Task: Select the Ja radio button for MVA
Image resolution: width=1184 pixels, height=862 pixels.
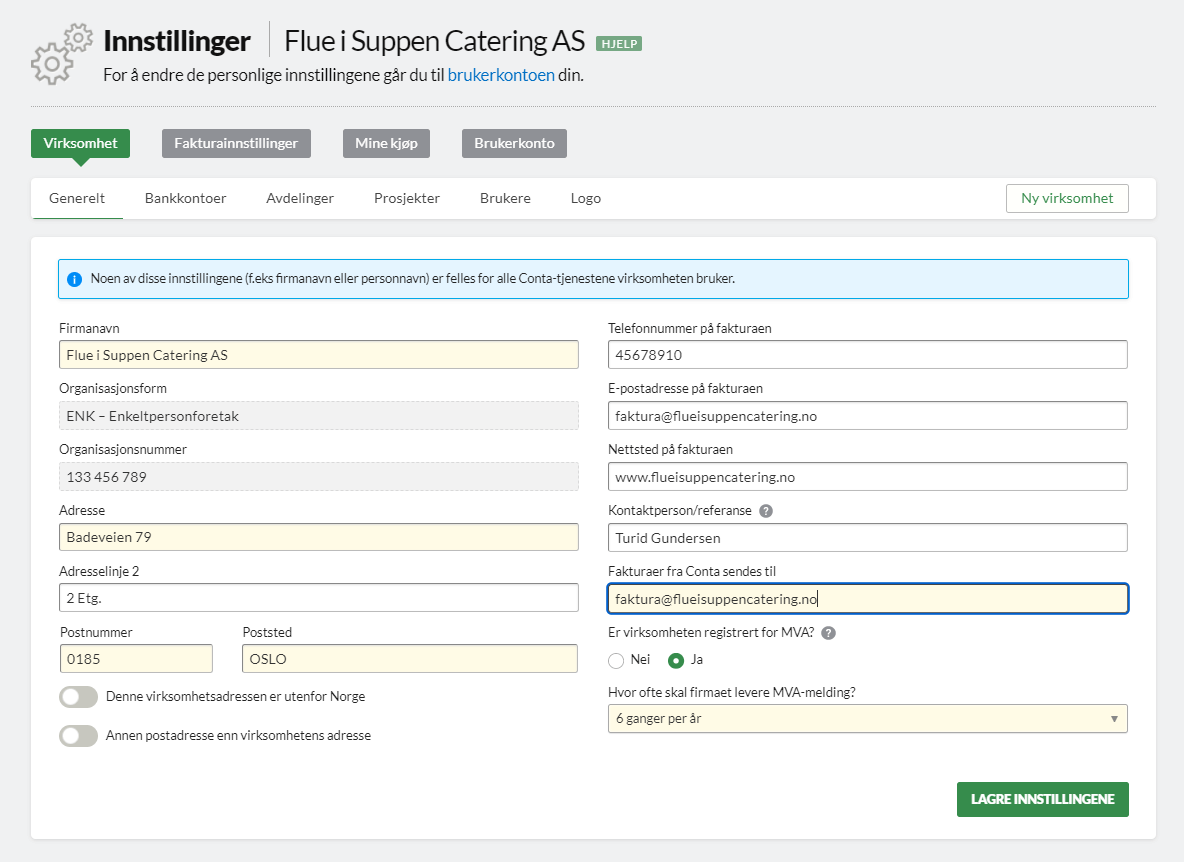Action: pos(676,660)
